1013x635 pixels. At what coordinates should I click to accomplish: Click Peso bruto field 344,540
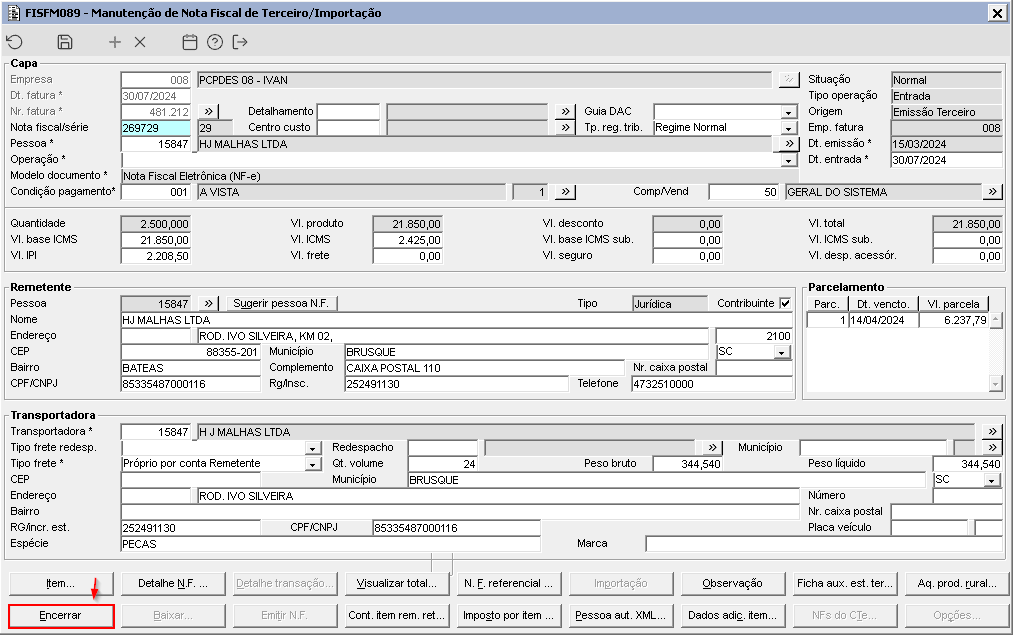pos(687,464)
